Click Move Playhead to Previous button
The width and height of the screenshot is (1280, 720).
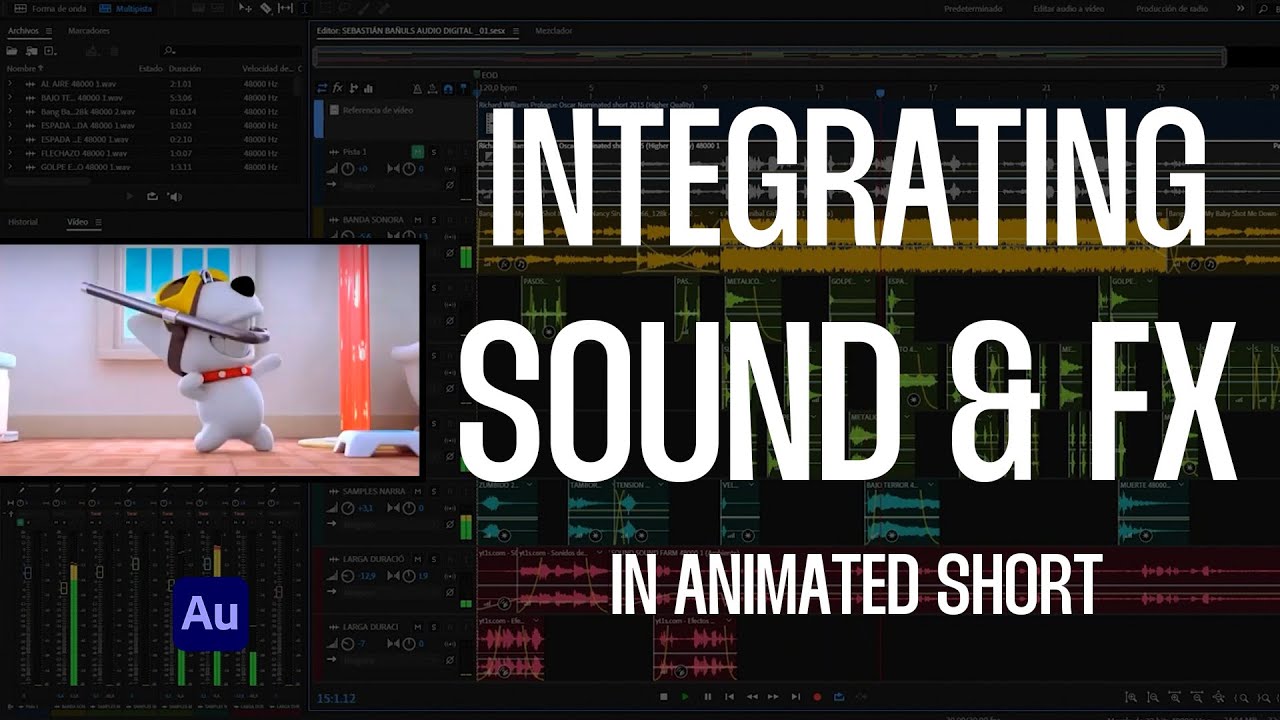729,697
